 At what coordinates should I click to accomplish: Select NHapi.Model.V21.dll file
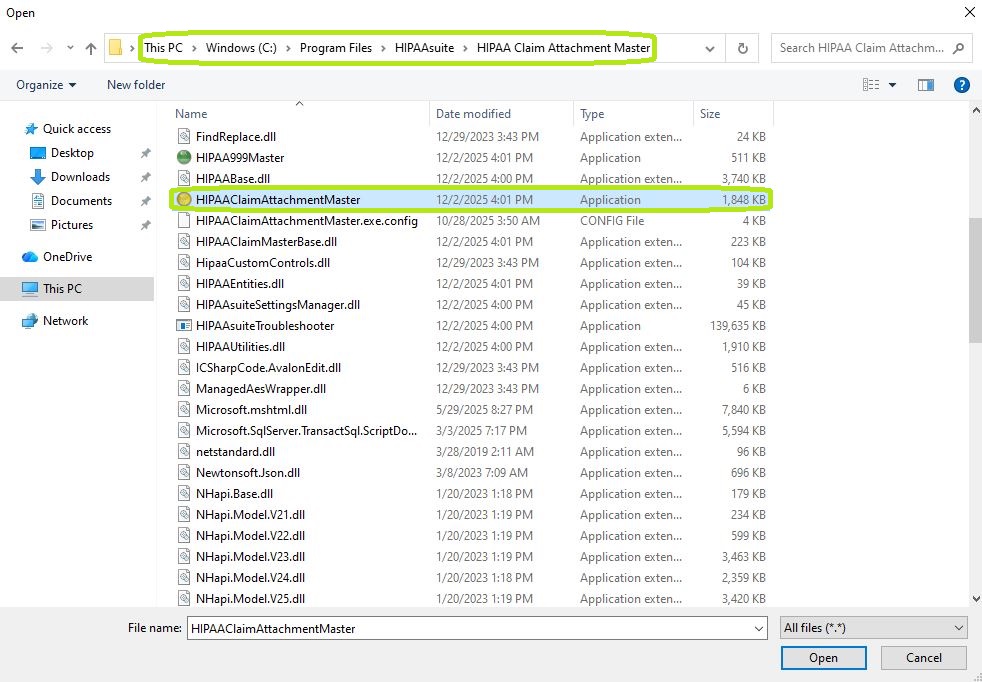pos(250,515)
